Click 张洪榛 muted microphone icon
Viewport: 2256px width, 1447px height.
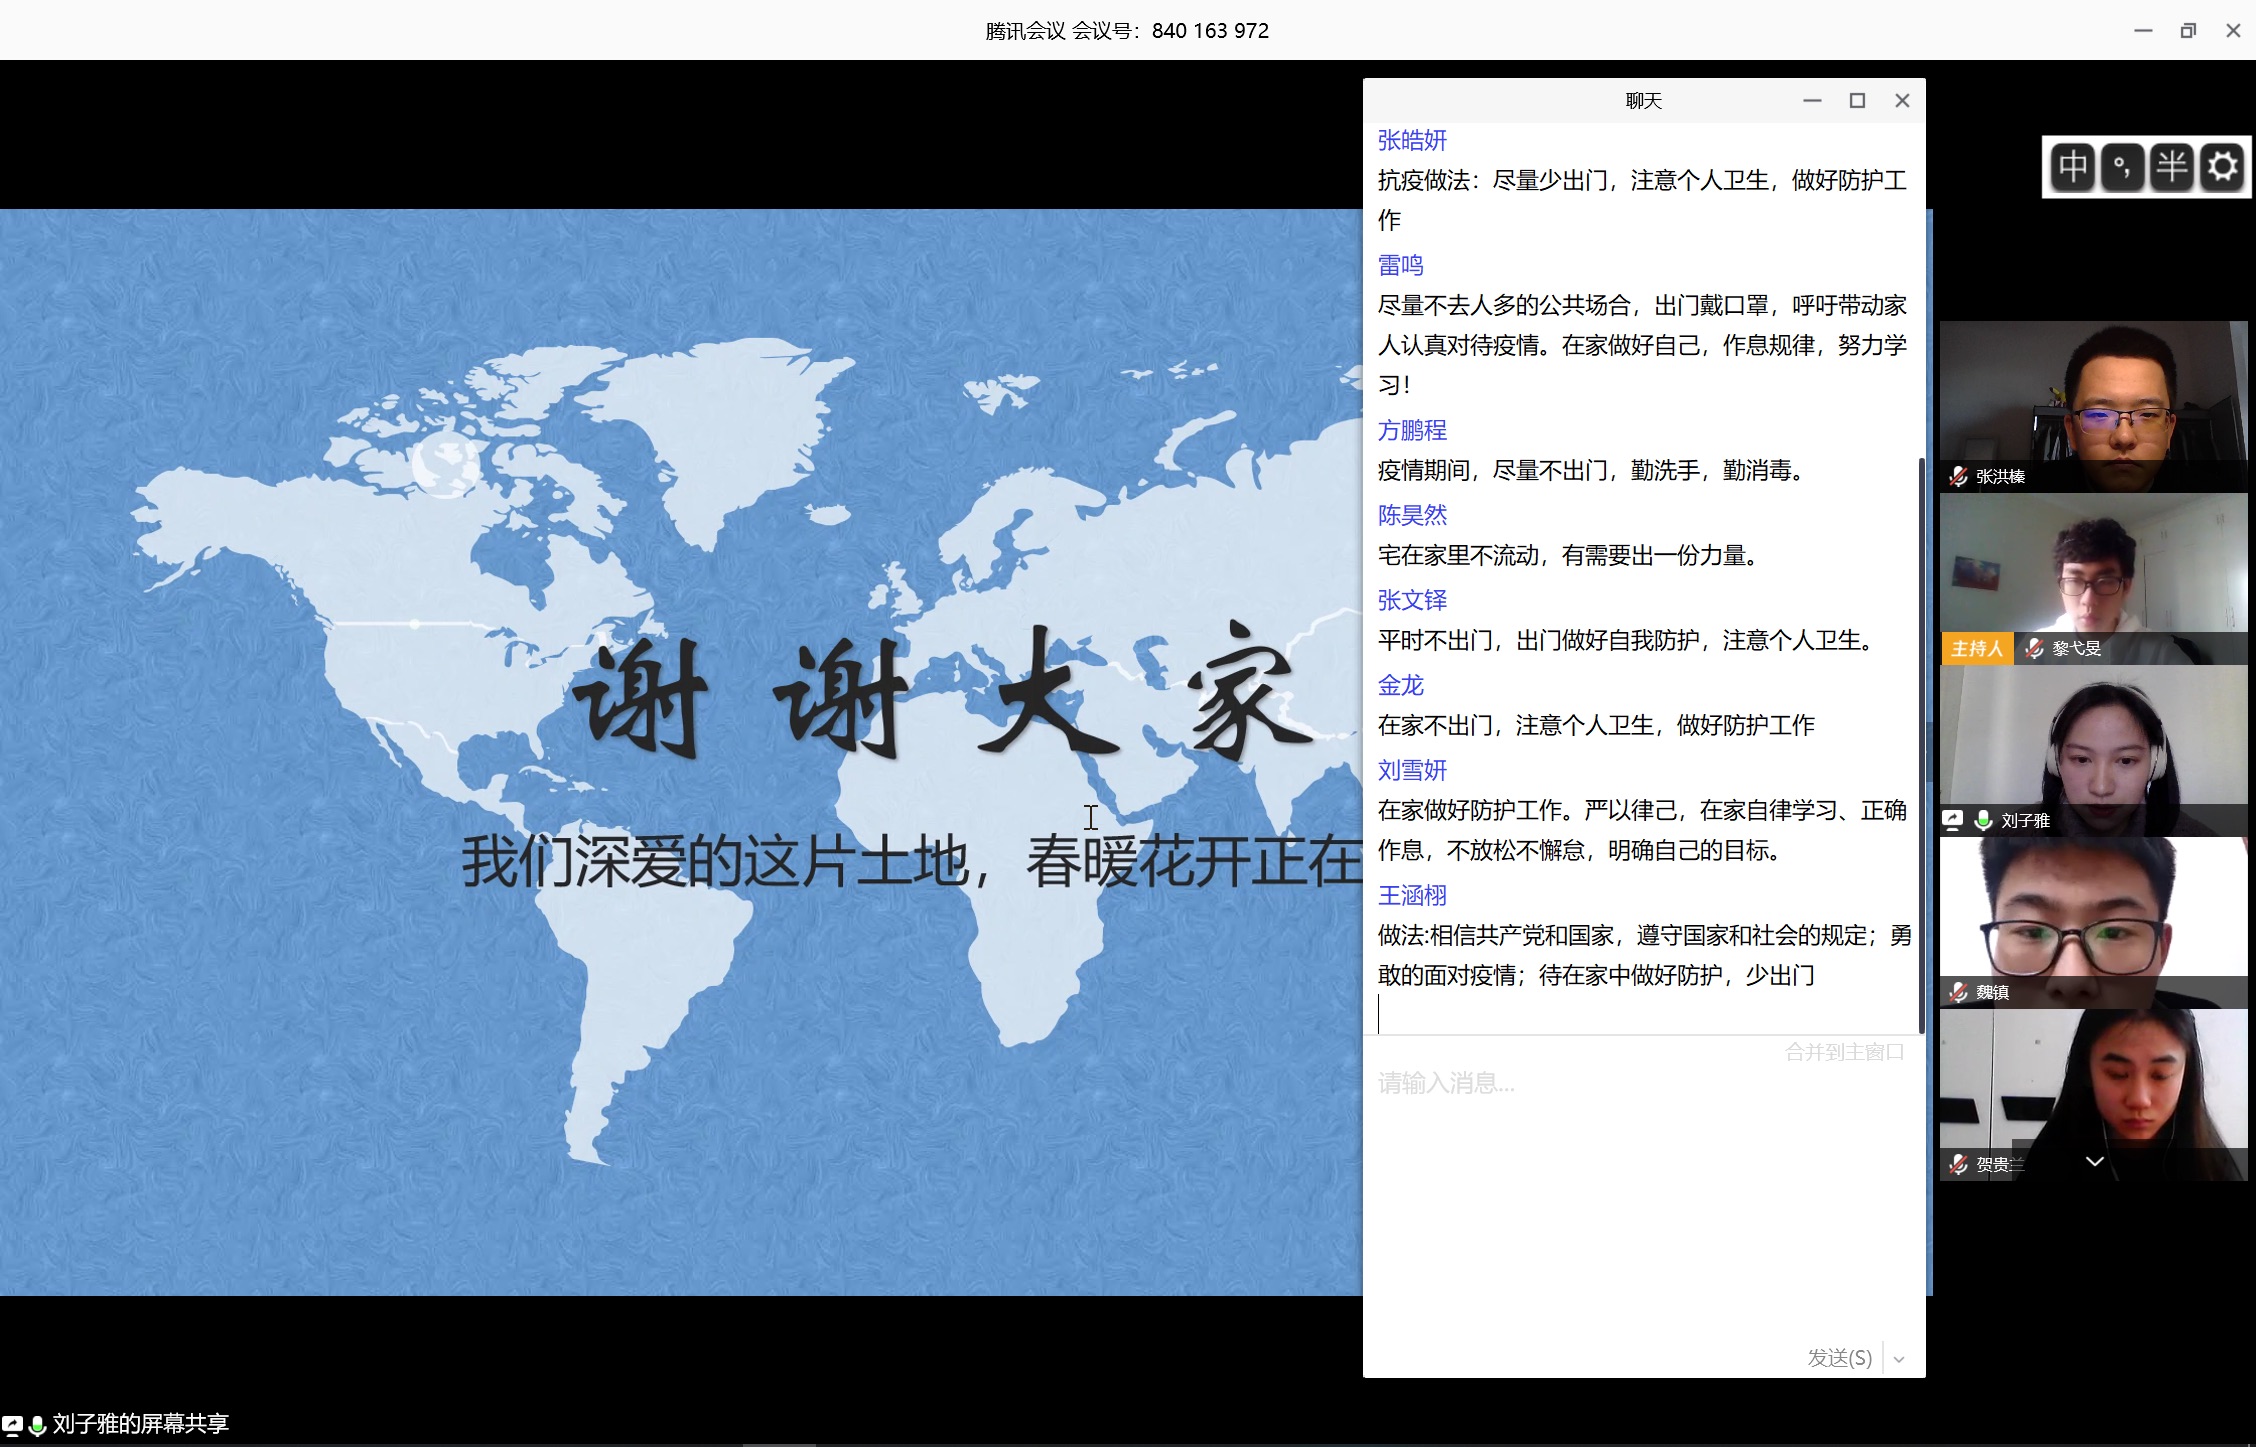point(1958,477)
